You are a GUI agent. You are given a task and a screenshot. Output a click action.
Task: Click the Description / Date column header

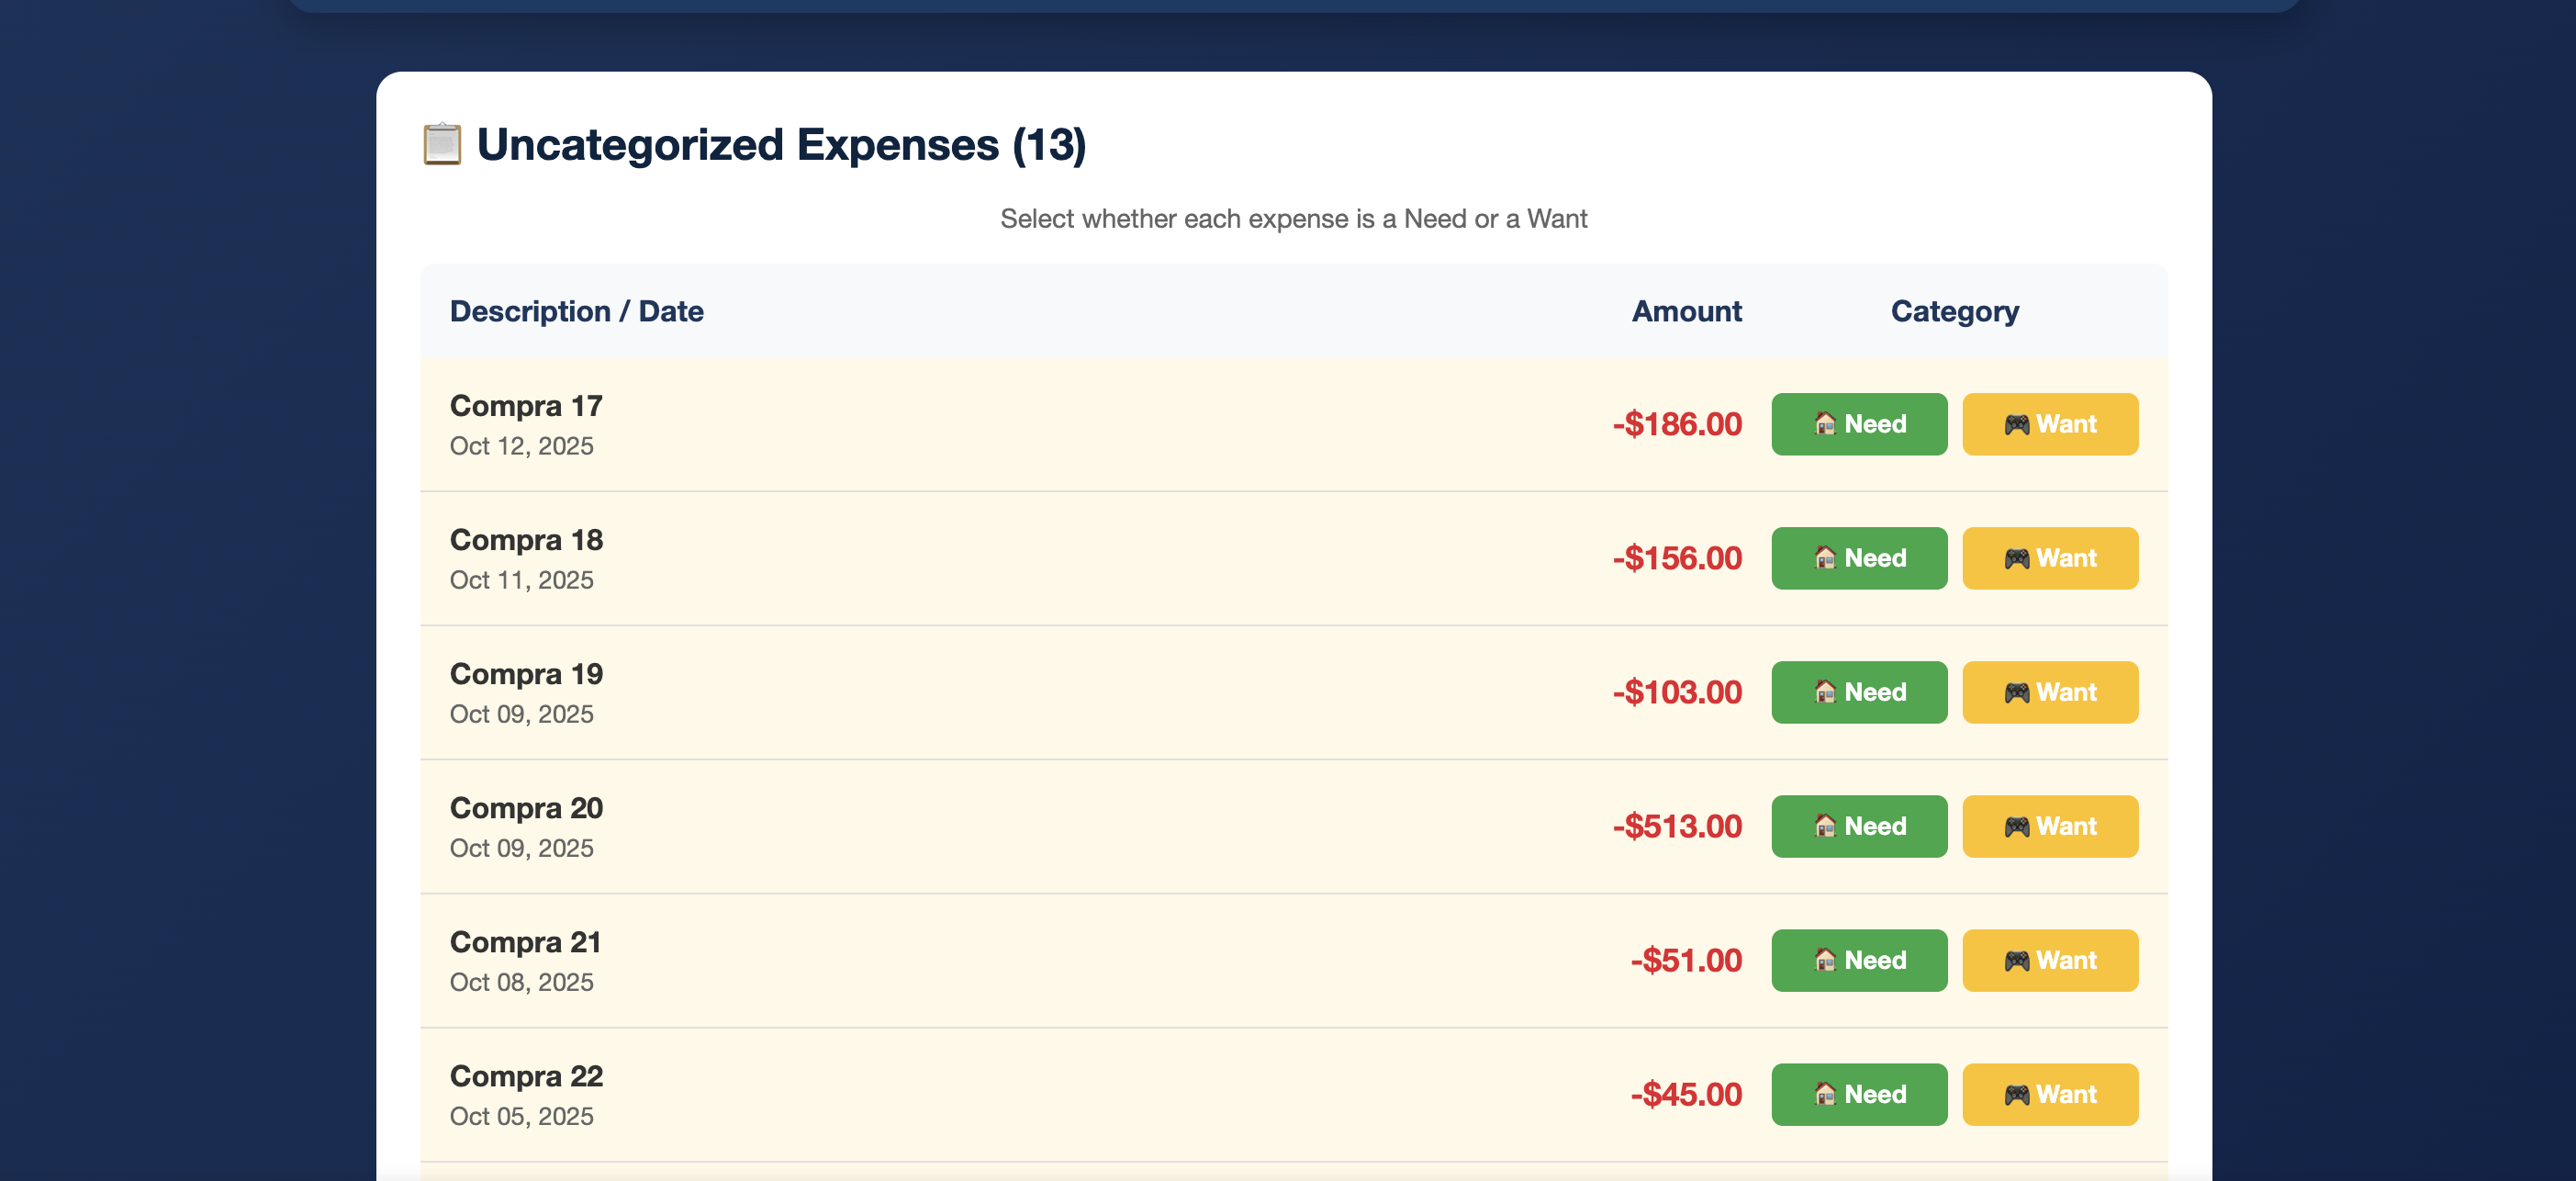click(x=576, y=311)
